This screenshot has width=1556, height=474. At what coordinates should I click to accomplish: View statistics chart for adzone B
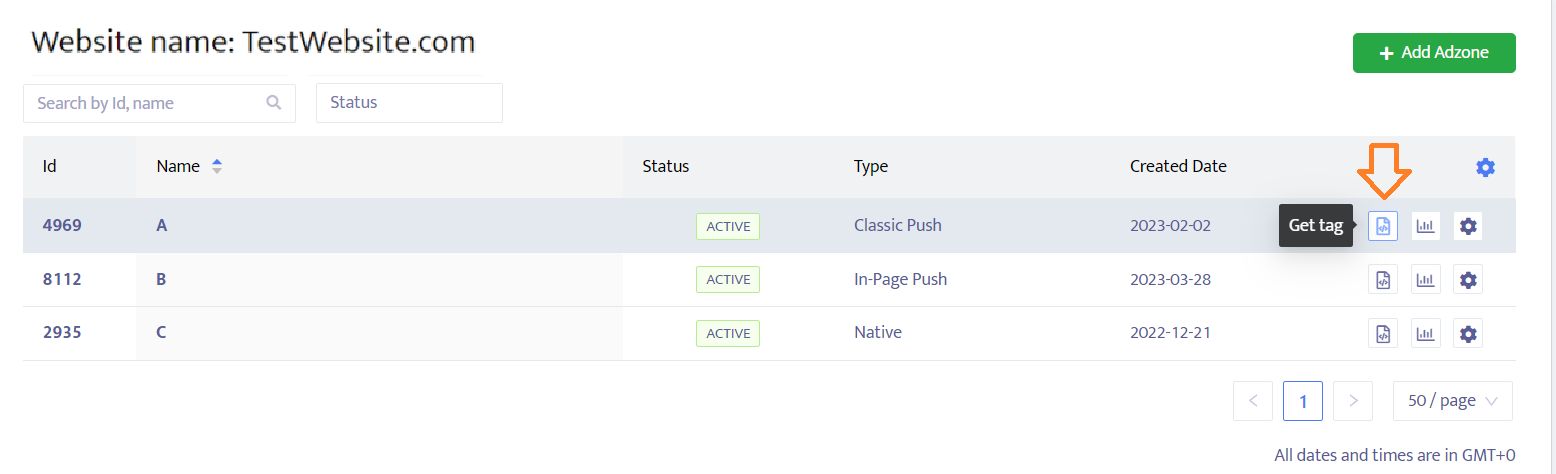[x=1425, y=280]
